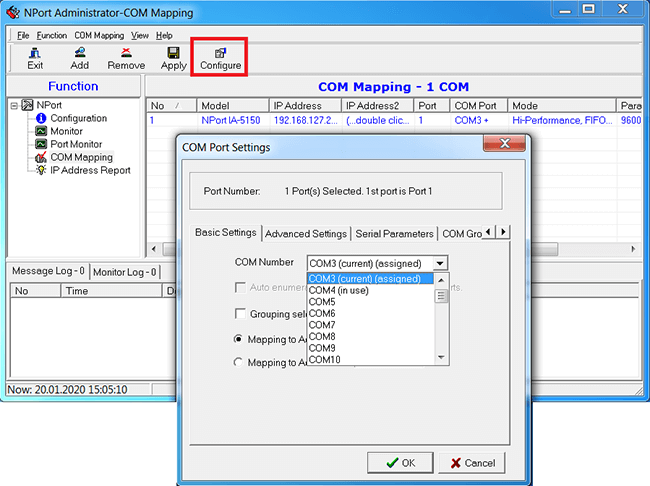Choose COM8 in the dropdown list

coord(370,337)
